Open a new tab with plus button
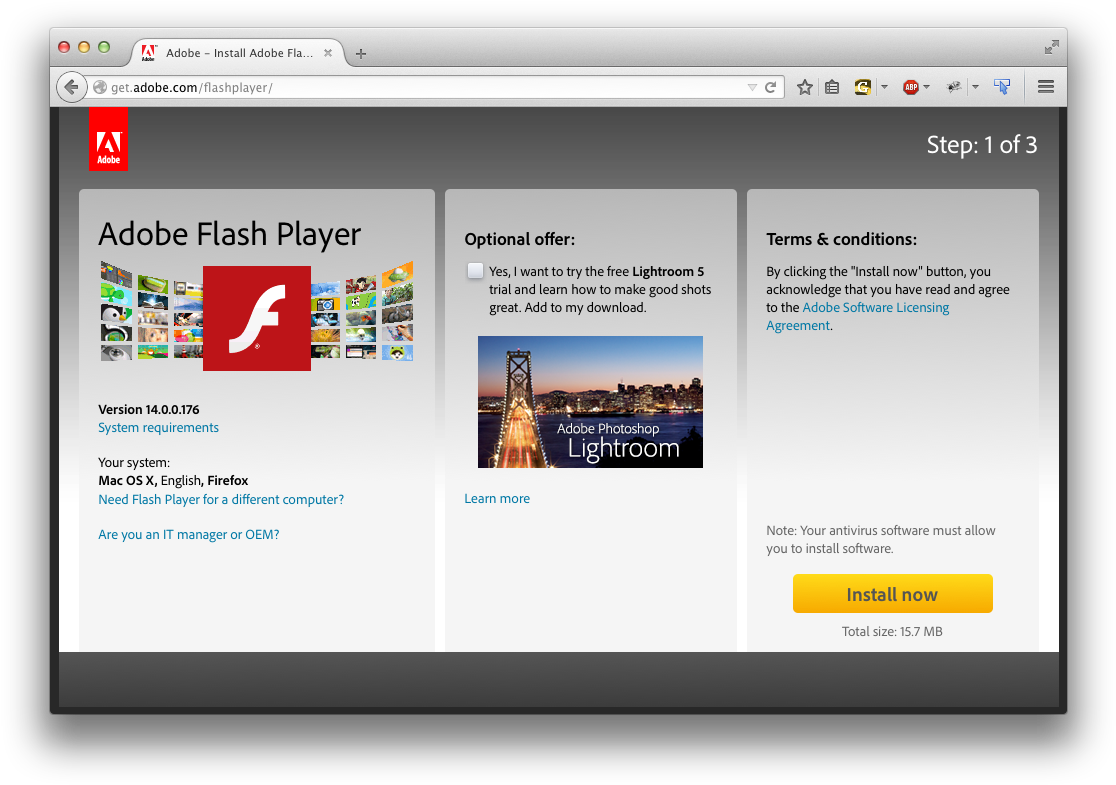Image resolution: width=1116 pixels, height=785 pixels. tap(361, 54)
